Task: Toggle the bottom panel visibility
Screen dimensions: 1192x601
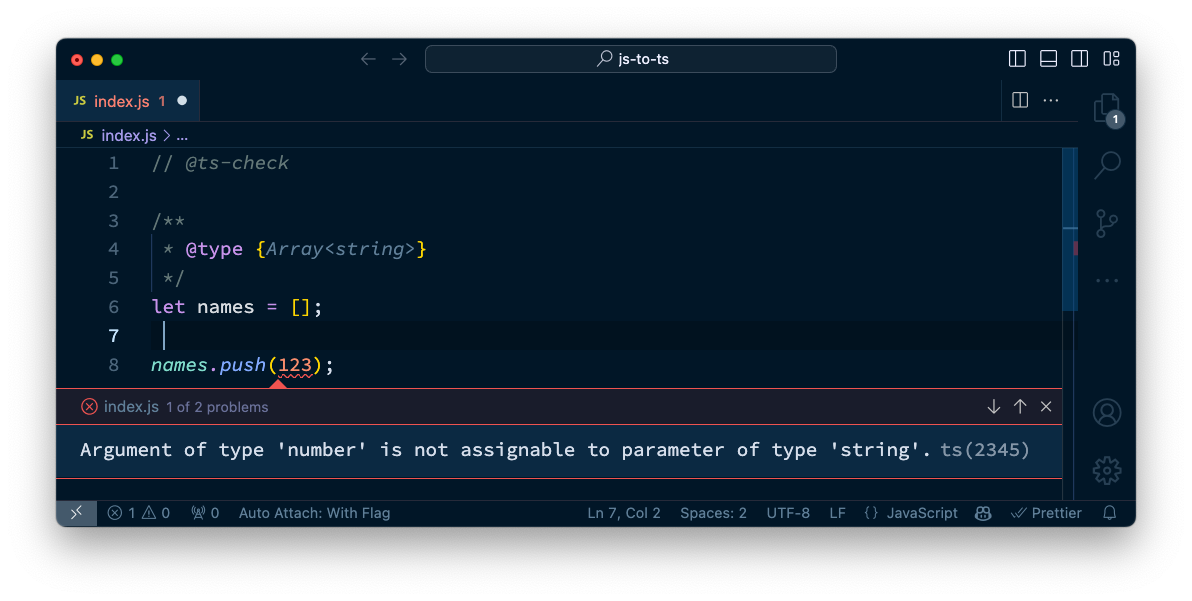Action: [1048, 59]
